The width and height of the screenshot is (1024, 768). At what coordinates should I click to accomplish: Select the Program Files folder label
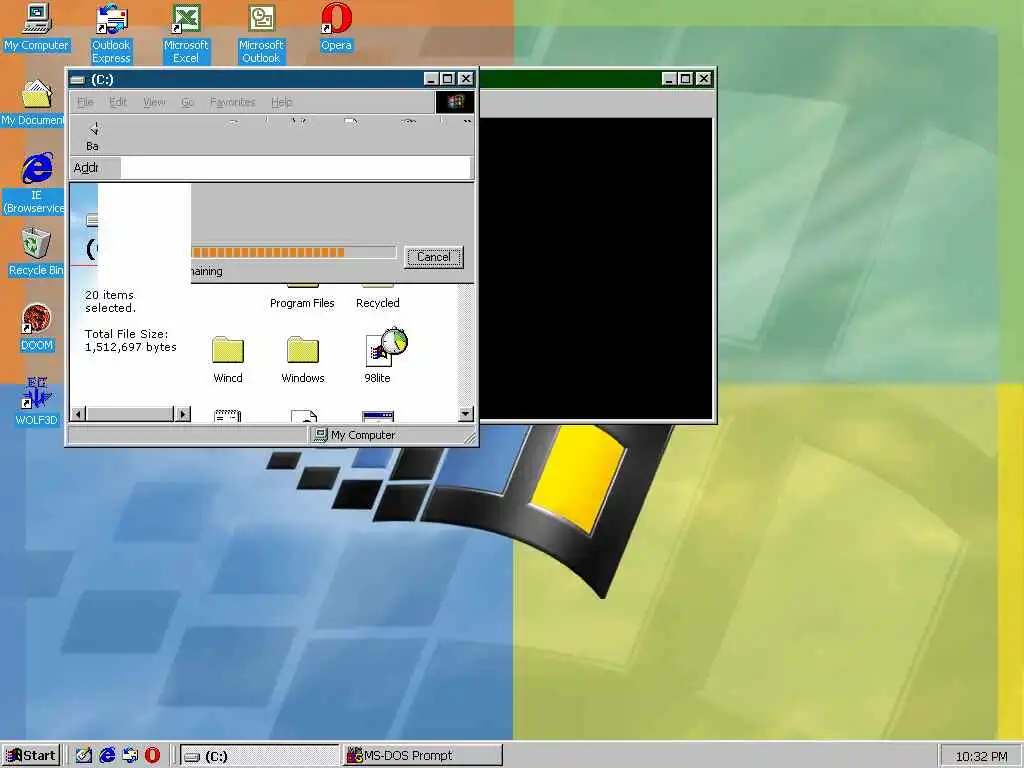click(302, 303)
